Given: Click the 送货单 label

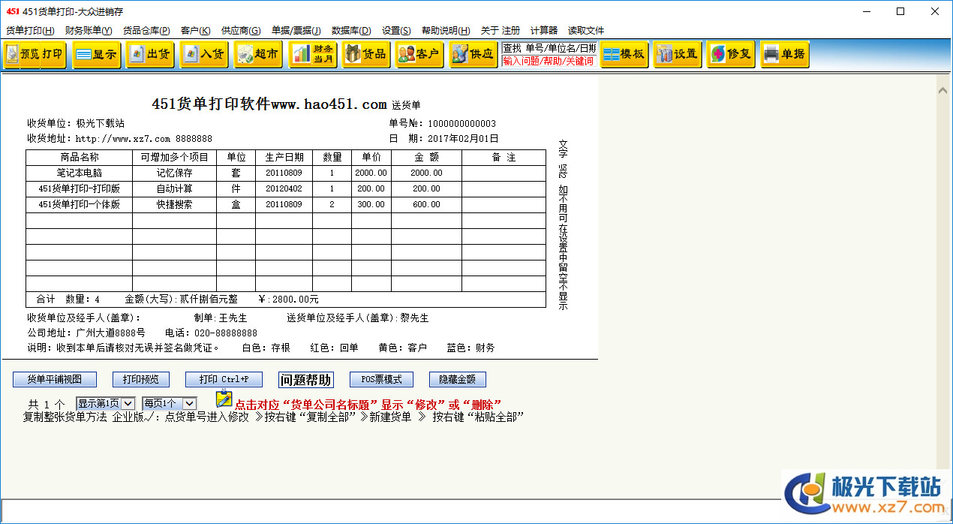Looking at the screenshot, I should pyautogui.click(x=406, y=105).
